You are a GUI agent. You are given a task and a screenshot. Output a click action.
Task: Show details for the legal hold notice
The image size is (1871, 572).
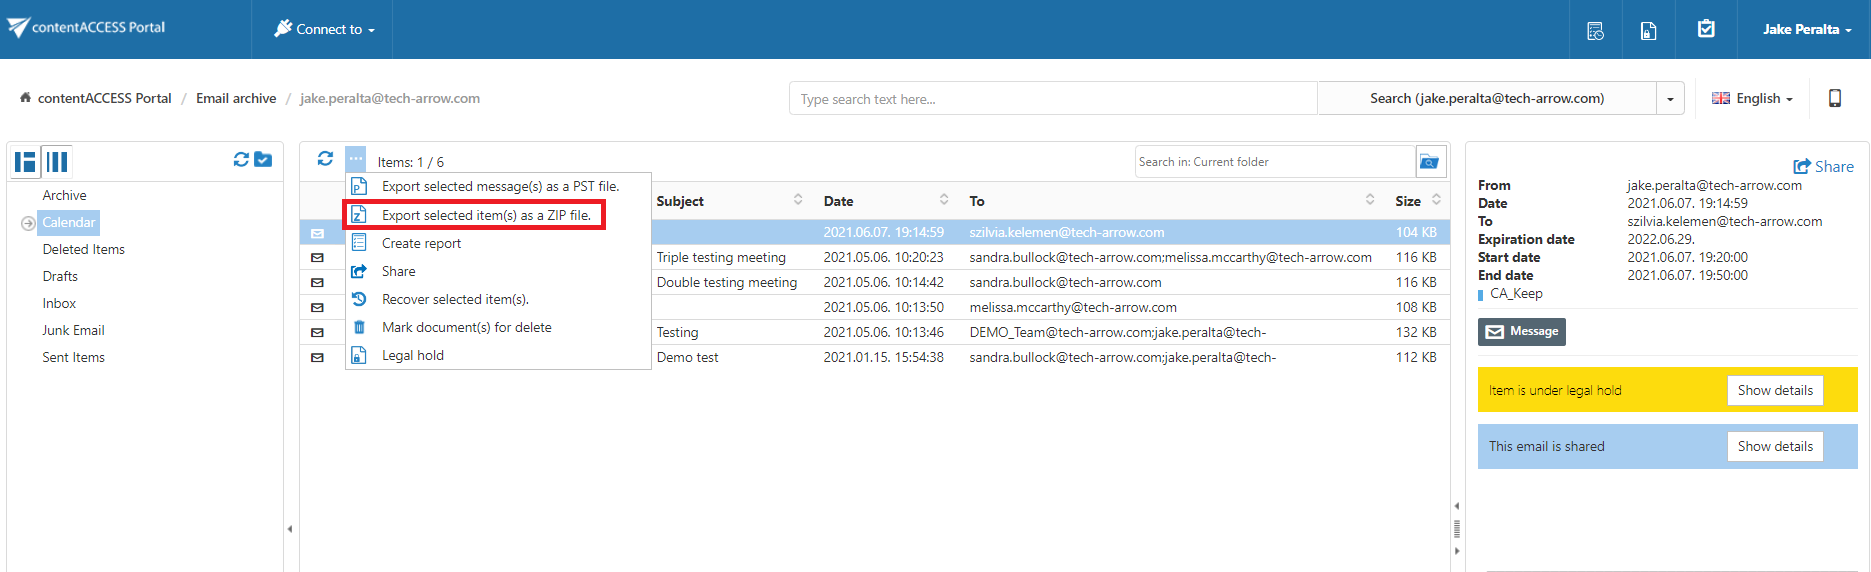click(1774, 391)
